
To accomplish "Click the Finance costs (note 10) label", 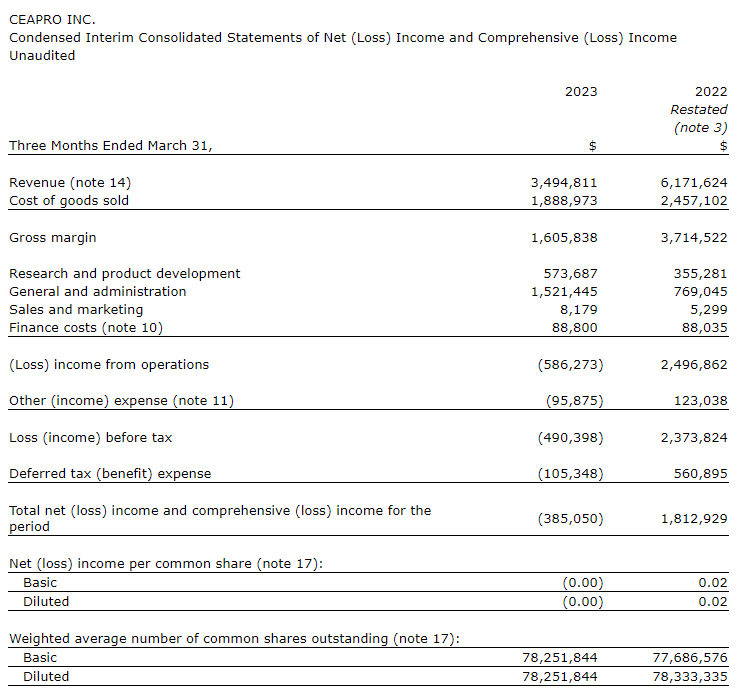I will point(86,327).
